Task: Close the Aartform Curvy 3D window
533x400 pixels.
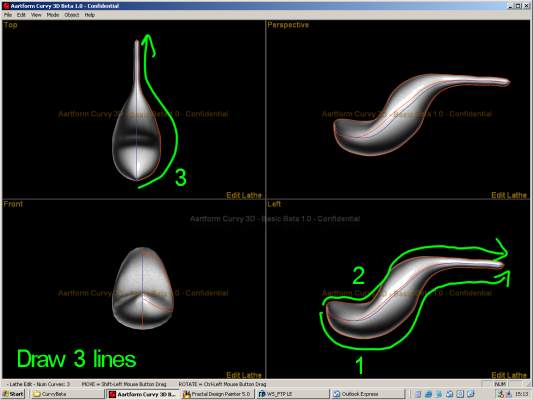Action: click(x=527, y=6)
